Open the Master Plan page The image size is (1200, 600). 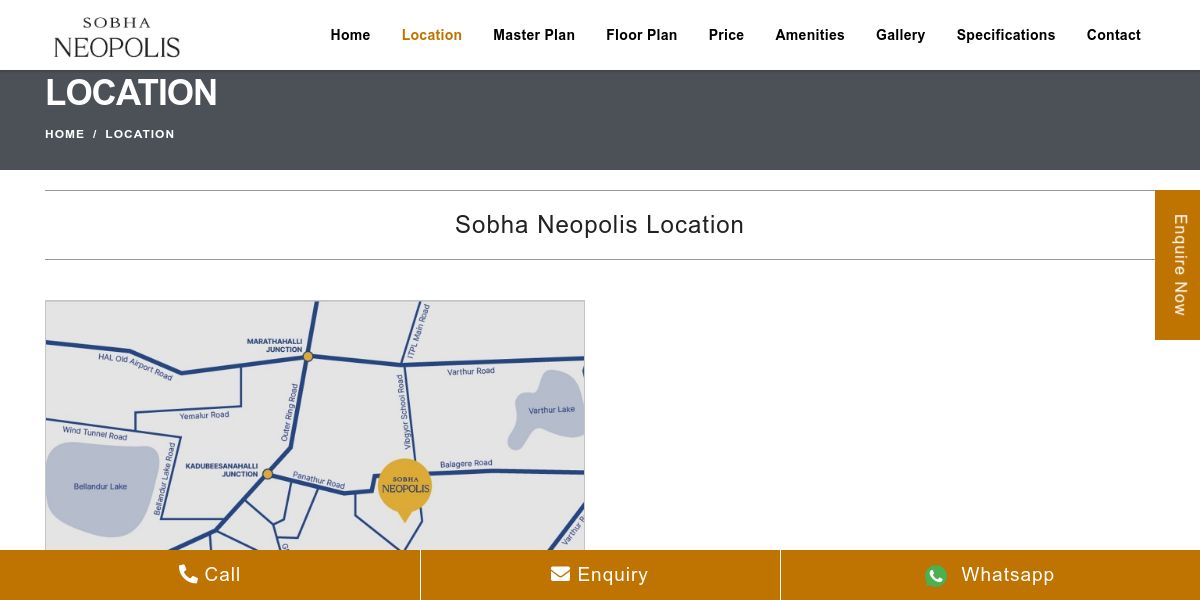pyautogui.click(x=534, y=35)
